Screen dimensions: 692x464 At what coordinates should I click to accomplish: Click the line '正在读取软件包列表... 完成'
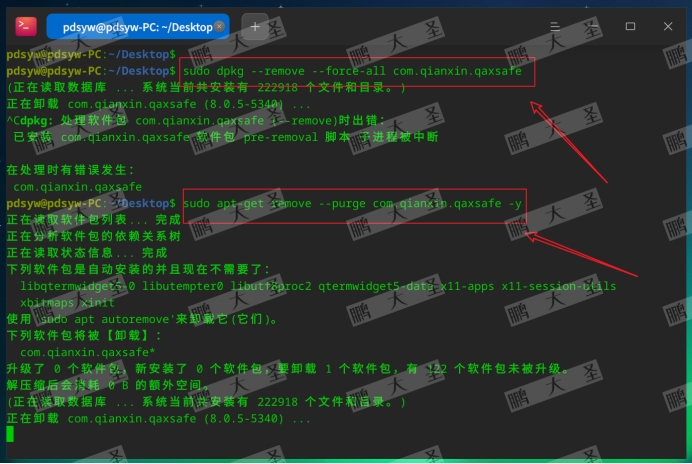94,220
